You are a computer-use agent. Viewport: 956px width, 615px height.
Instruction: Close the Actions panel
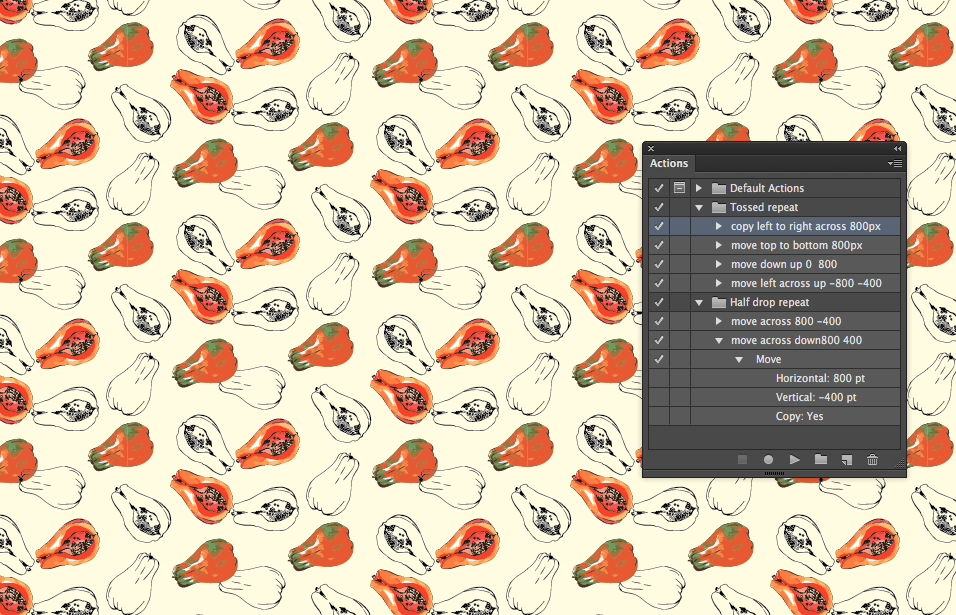click(x=651, y=149)
